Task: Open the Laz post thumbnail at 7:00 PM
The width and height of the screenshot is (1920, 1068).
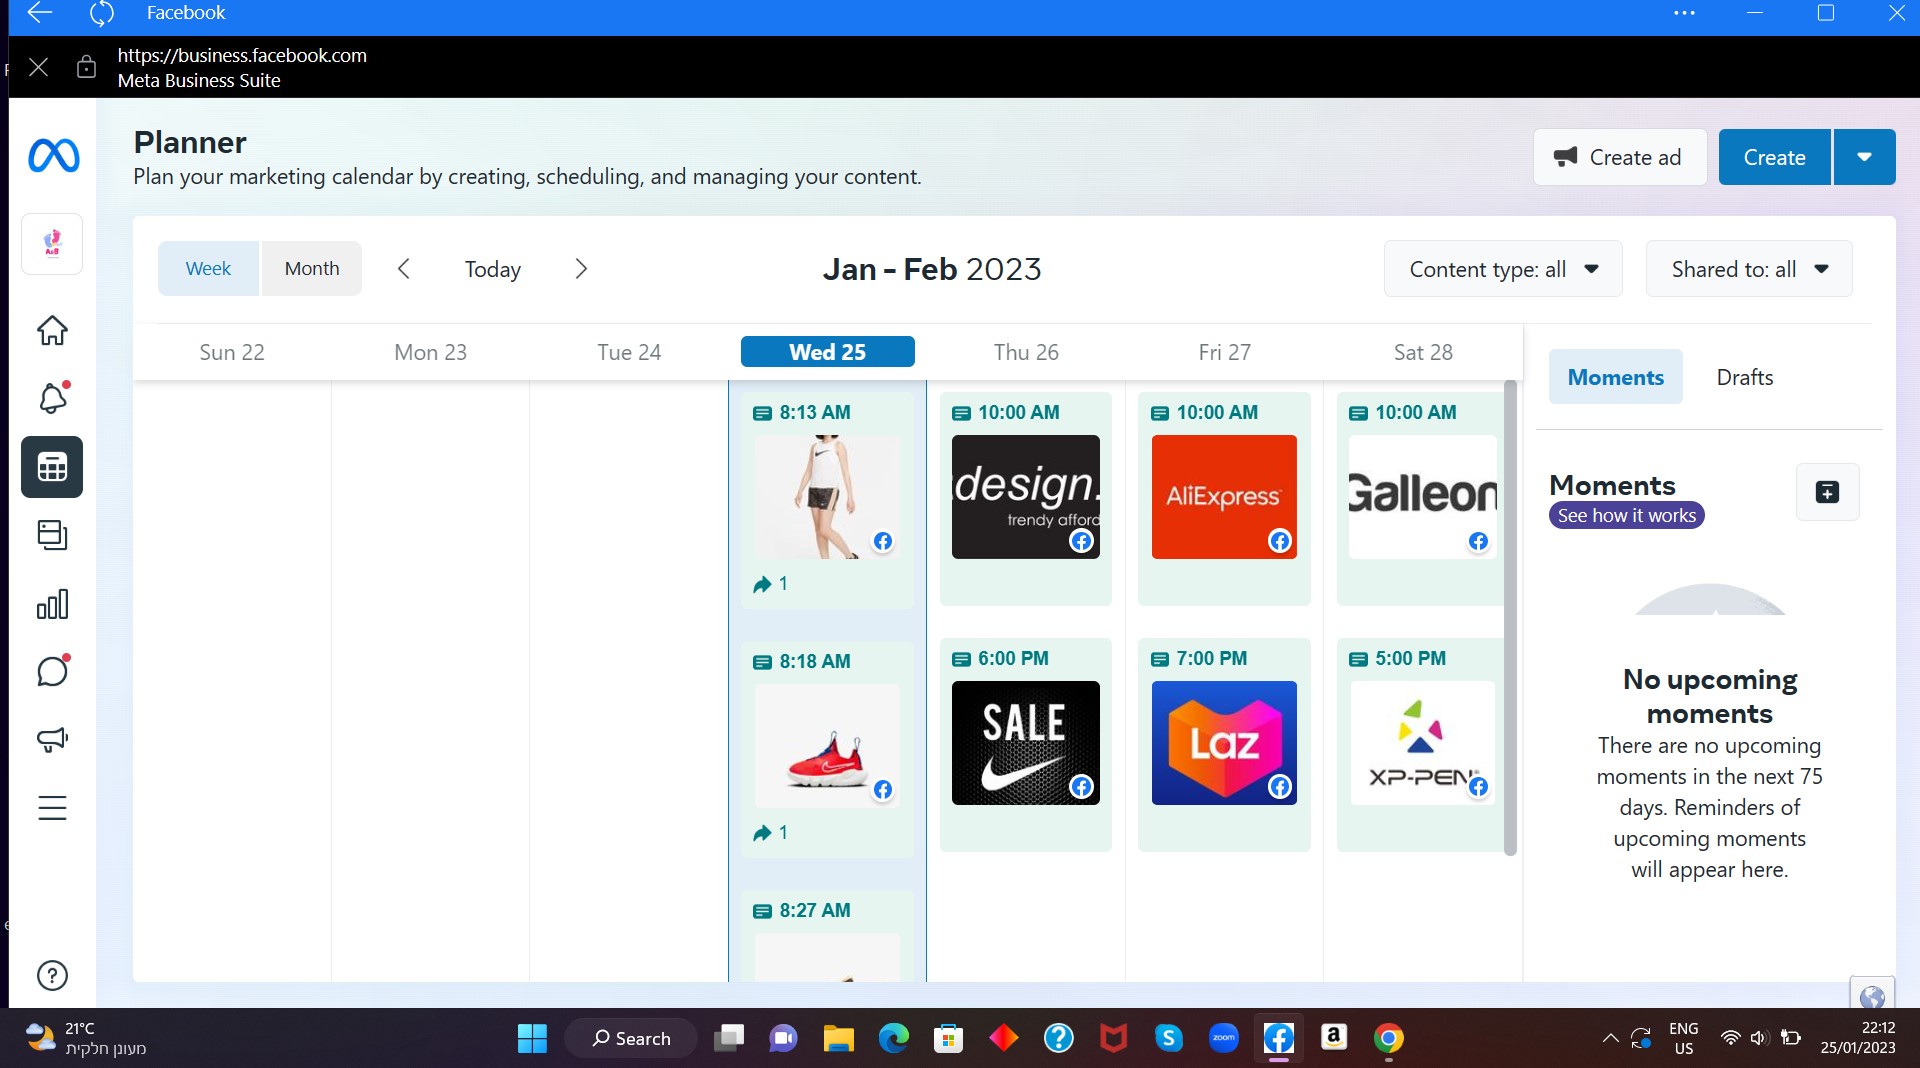Action: (x=1224, y=743)
